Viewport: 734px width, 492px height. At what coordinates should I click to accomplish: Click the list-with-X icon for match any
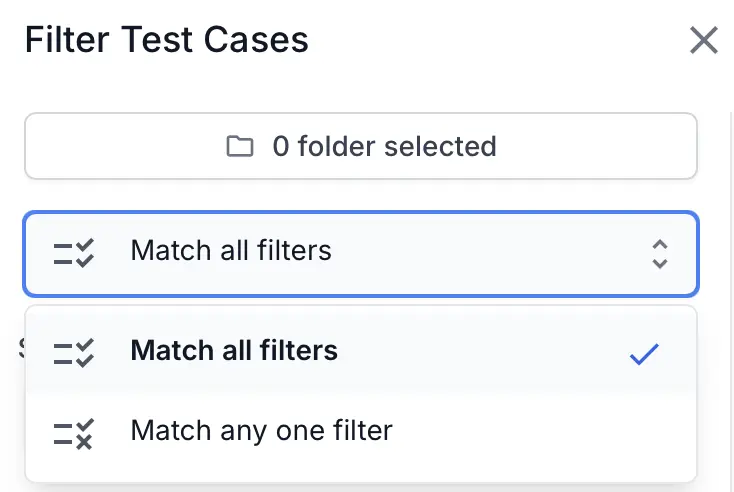click(73, 432)
